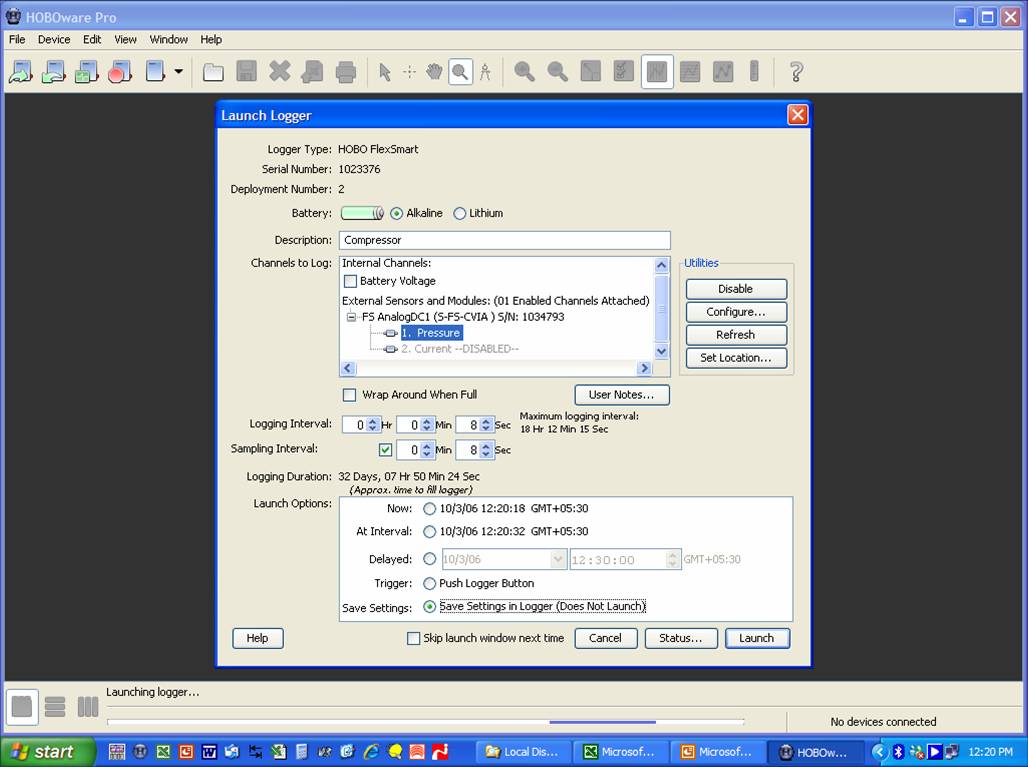Open toolbar dropdown arrow beside device icons

click(x=179, y=72)
